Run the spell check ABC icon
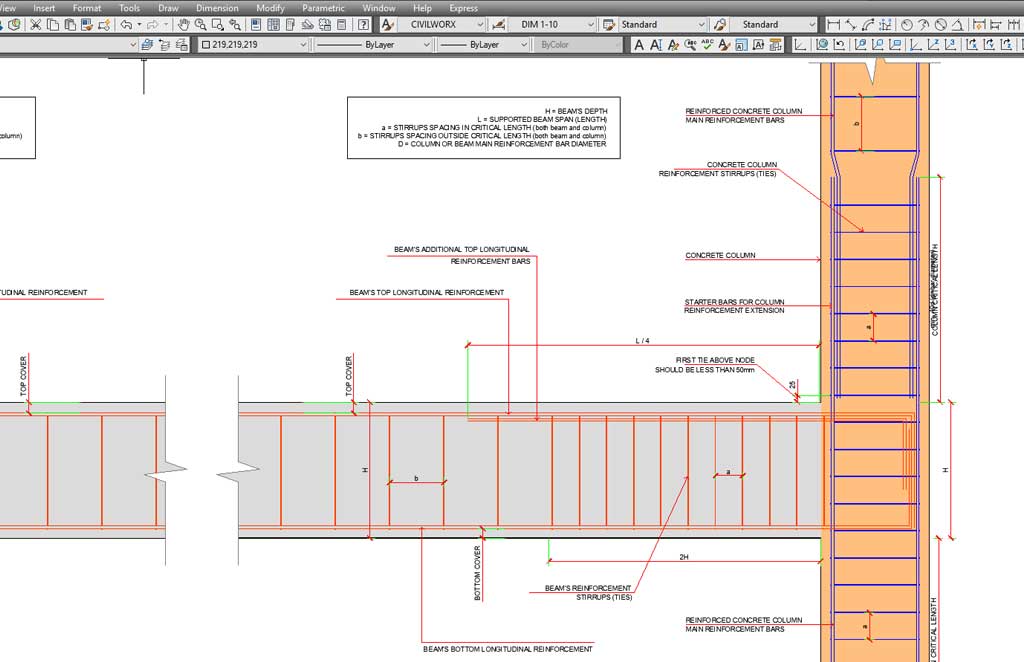This screenshot has height=662, width=1024. pyautogui.click(x=707, y=44)
